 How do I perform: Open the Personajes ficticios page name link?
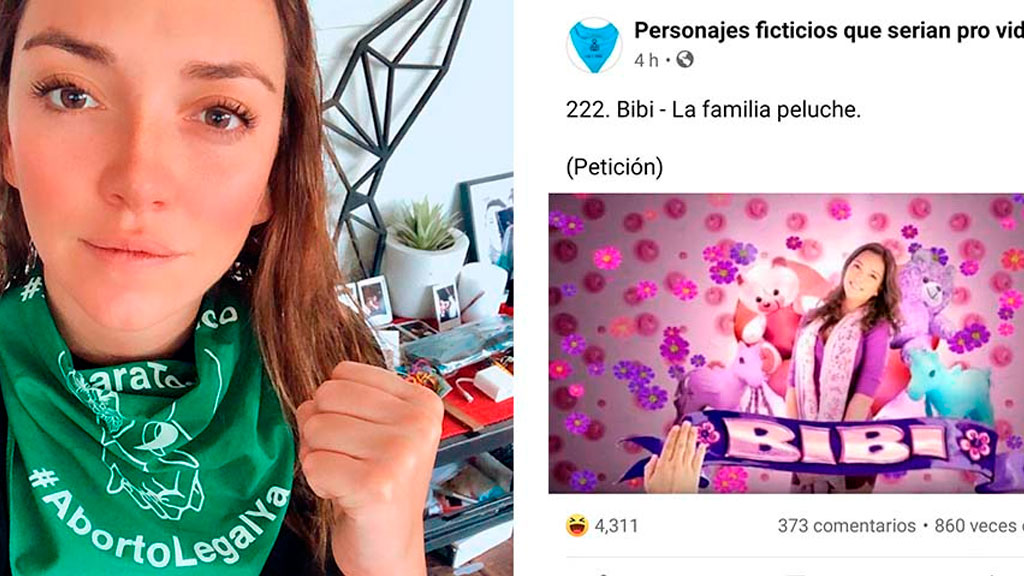click(829, 31)
